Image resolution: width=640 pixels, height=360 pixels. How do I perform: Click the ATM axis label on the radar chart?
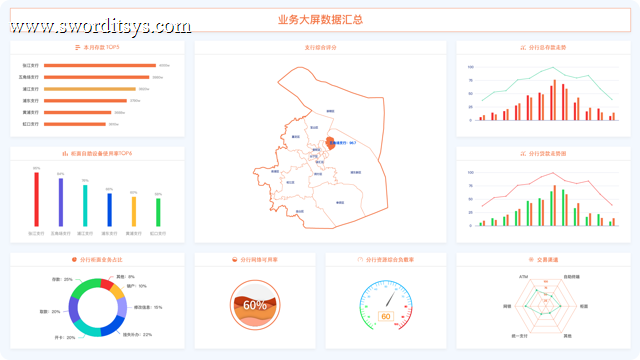(x=523, y=277)
